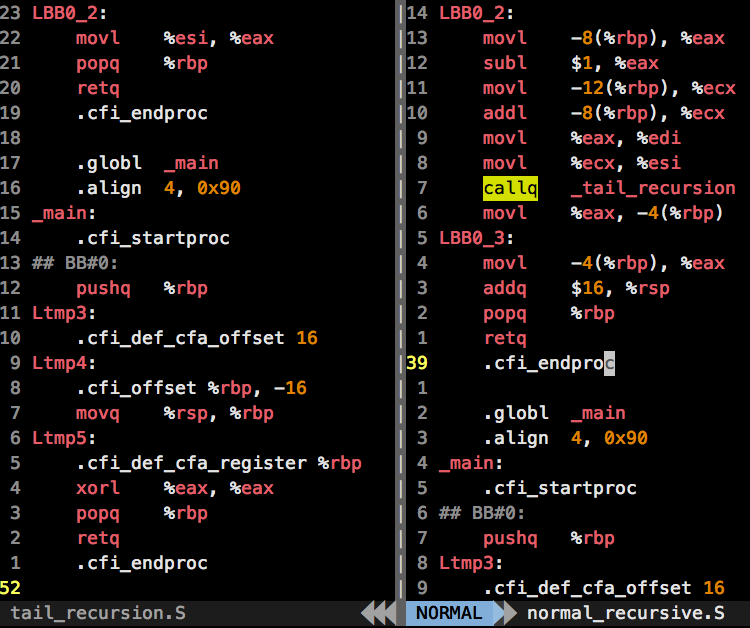Click current line number 52 in left pane
Image resolution: width=750 pixels, height=628 pixels.
tap(11, 587)
